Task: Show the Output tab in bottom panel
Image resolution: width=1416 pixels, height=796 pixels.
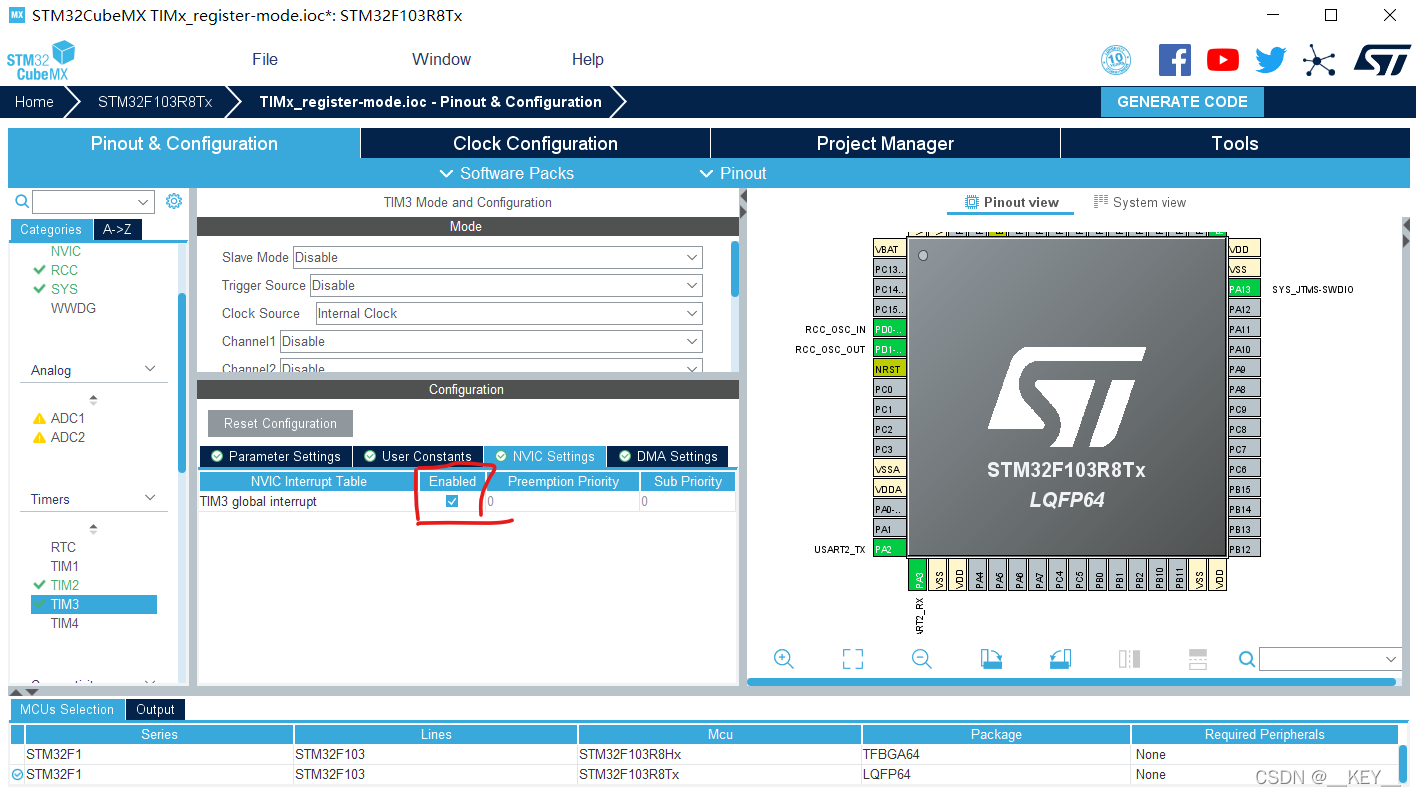Action: [x=155, y=709]
